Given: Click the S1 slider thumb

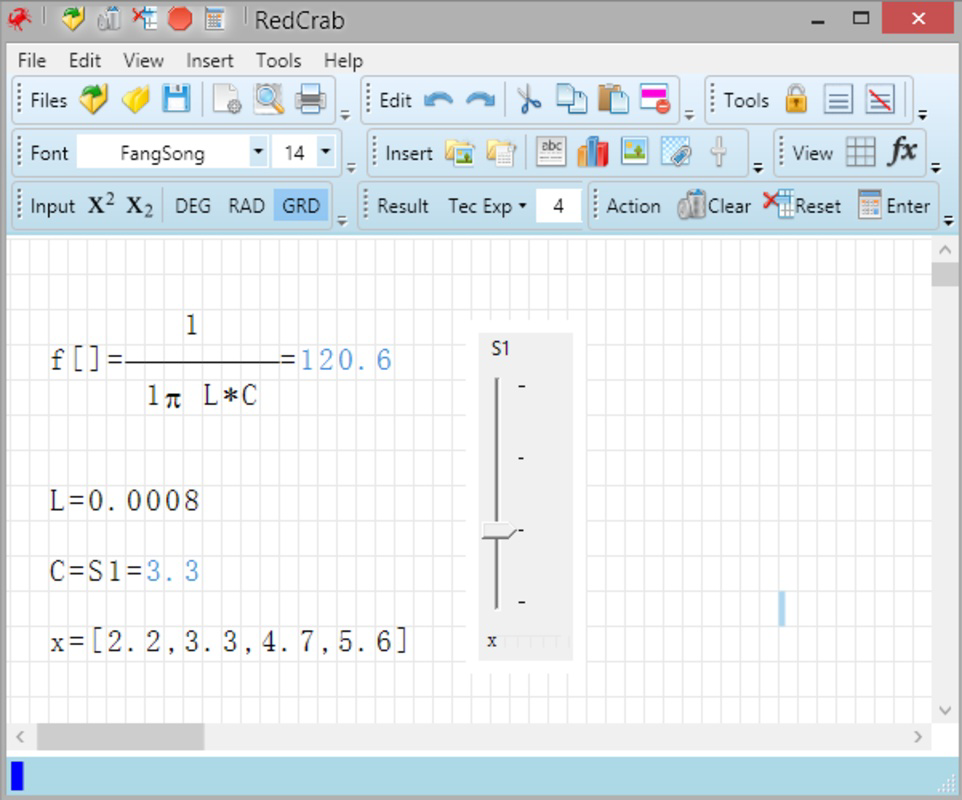Looking at the screenshot, I should coord(498,531).
